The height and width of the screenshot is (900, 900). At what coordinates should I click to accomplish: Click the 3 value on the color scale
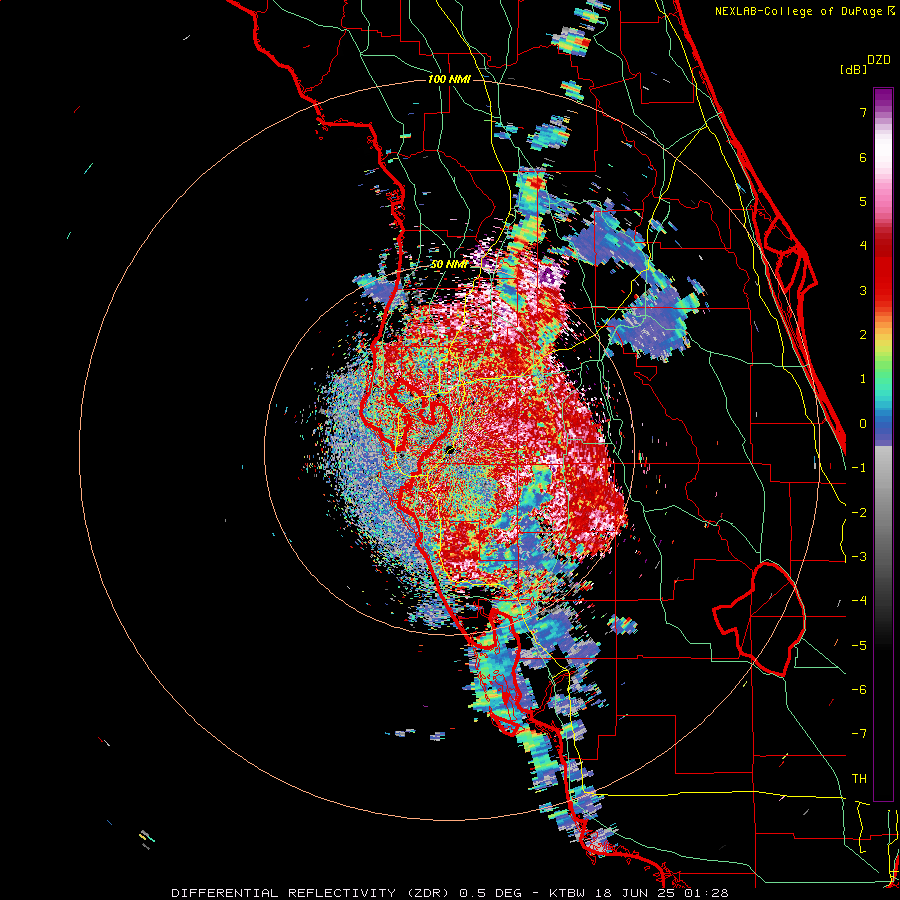coord(863,290)
